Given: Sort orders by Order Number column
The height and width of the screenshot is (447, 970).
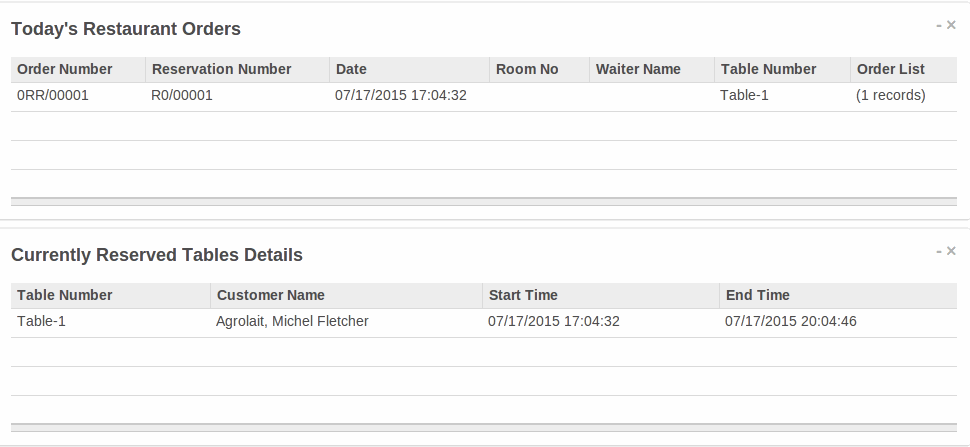Looking at the screenshot, I should [65, 69].
